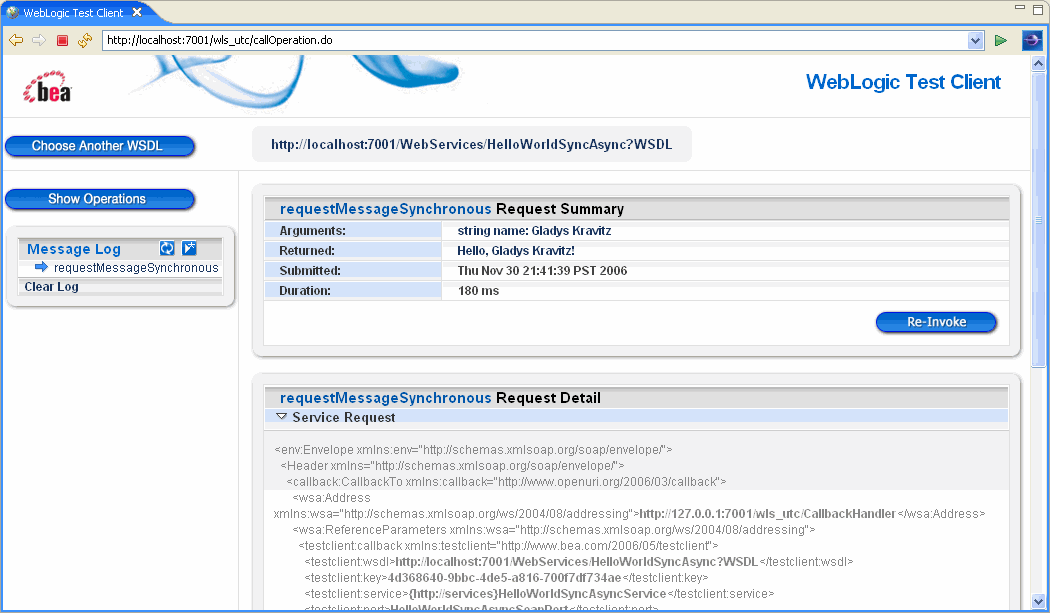Image resolution: width=1050 pixels, height=613 pixels.
Task: Click the 'Returned:' label cell
Action: tap(353, 251)
